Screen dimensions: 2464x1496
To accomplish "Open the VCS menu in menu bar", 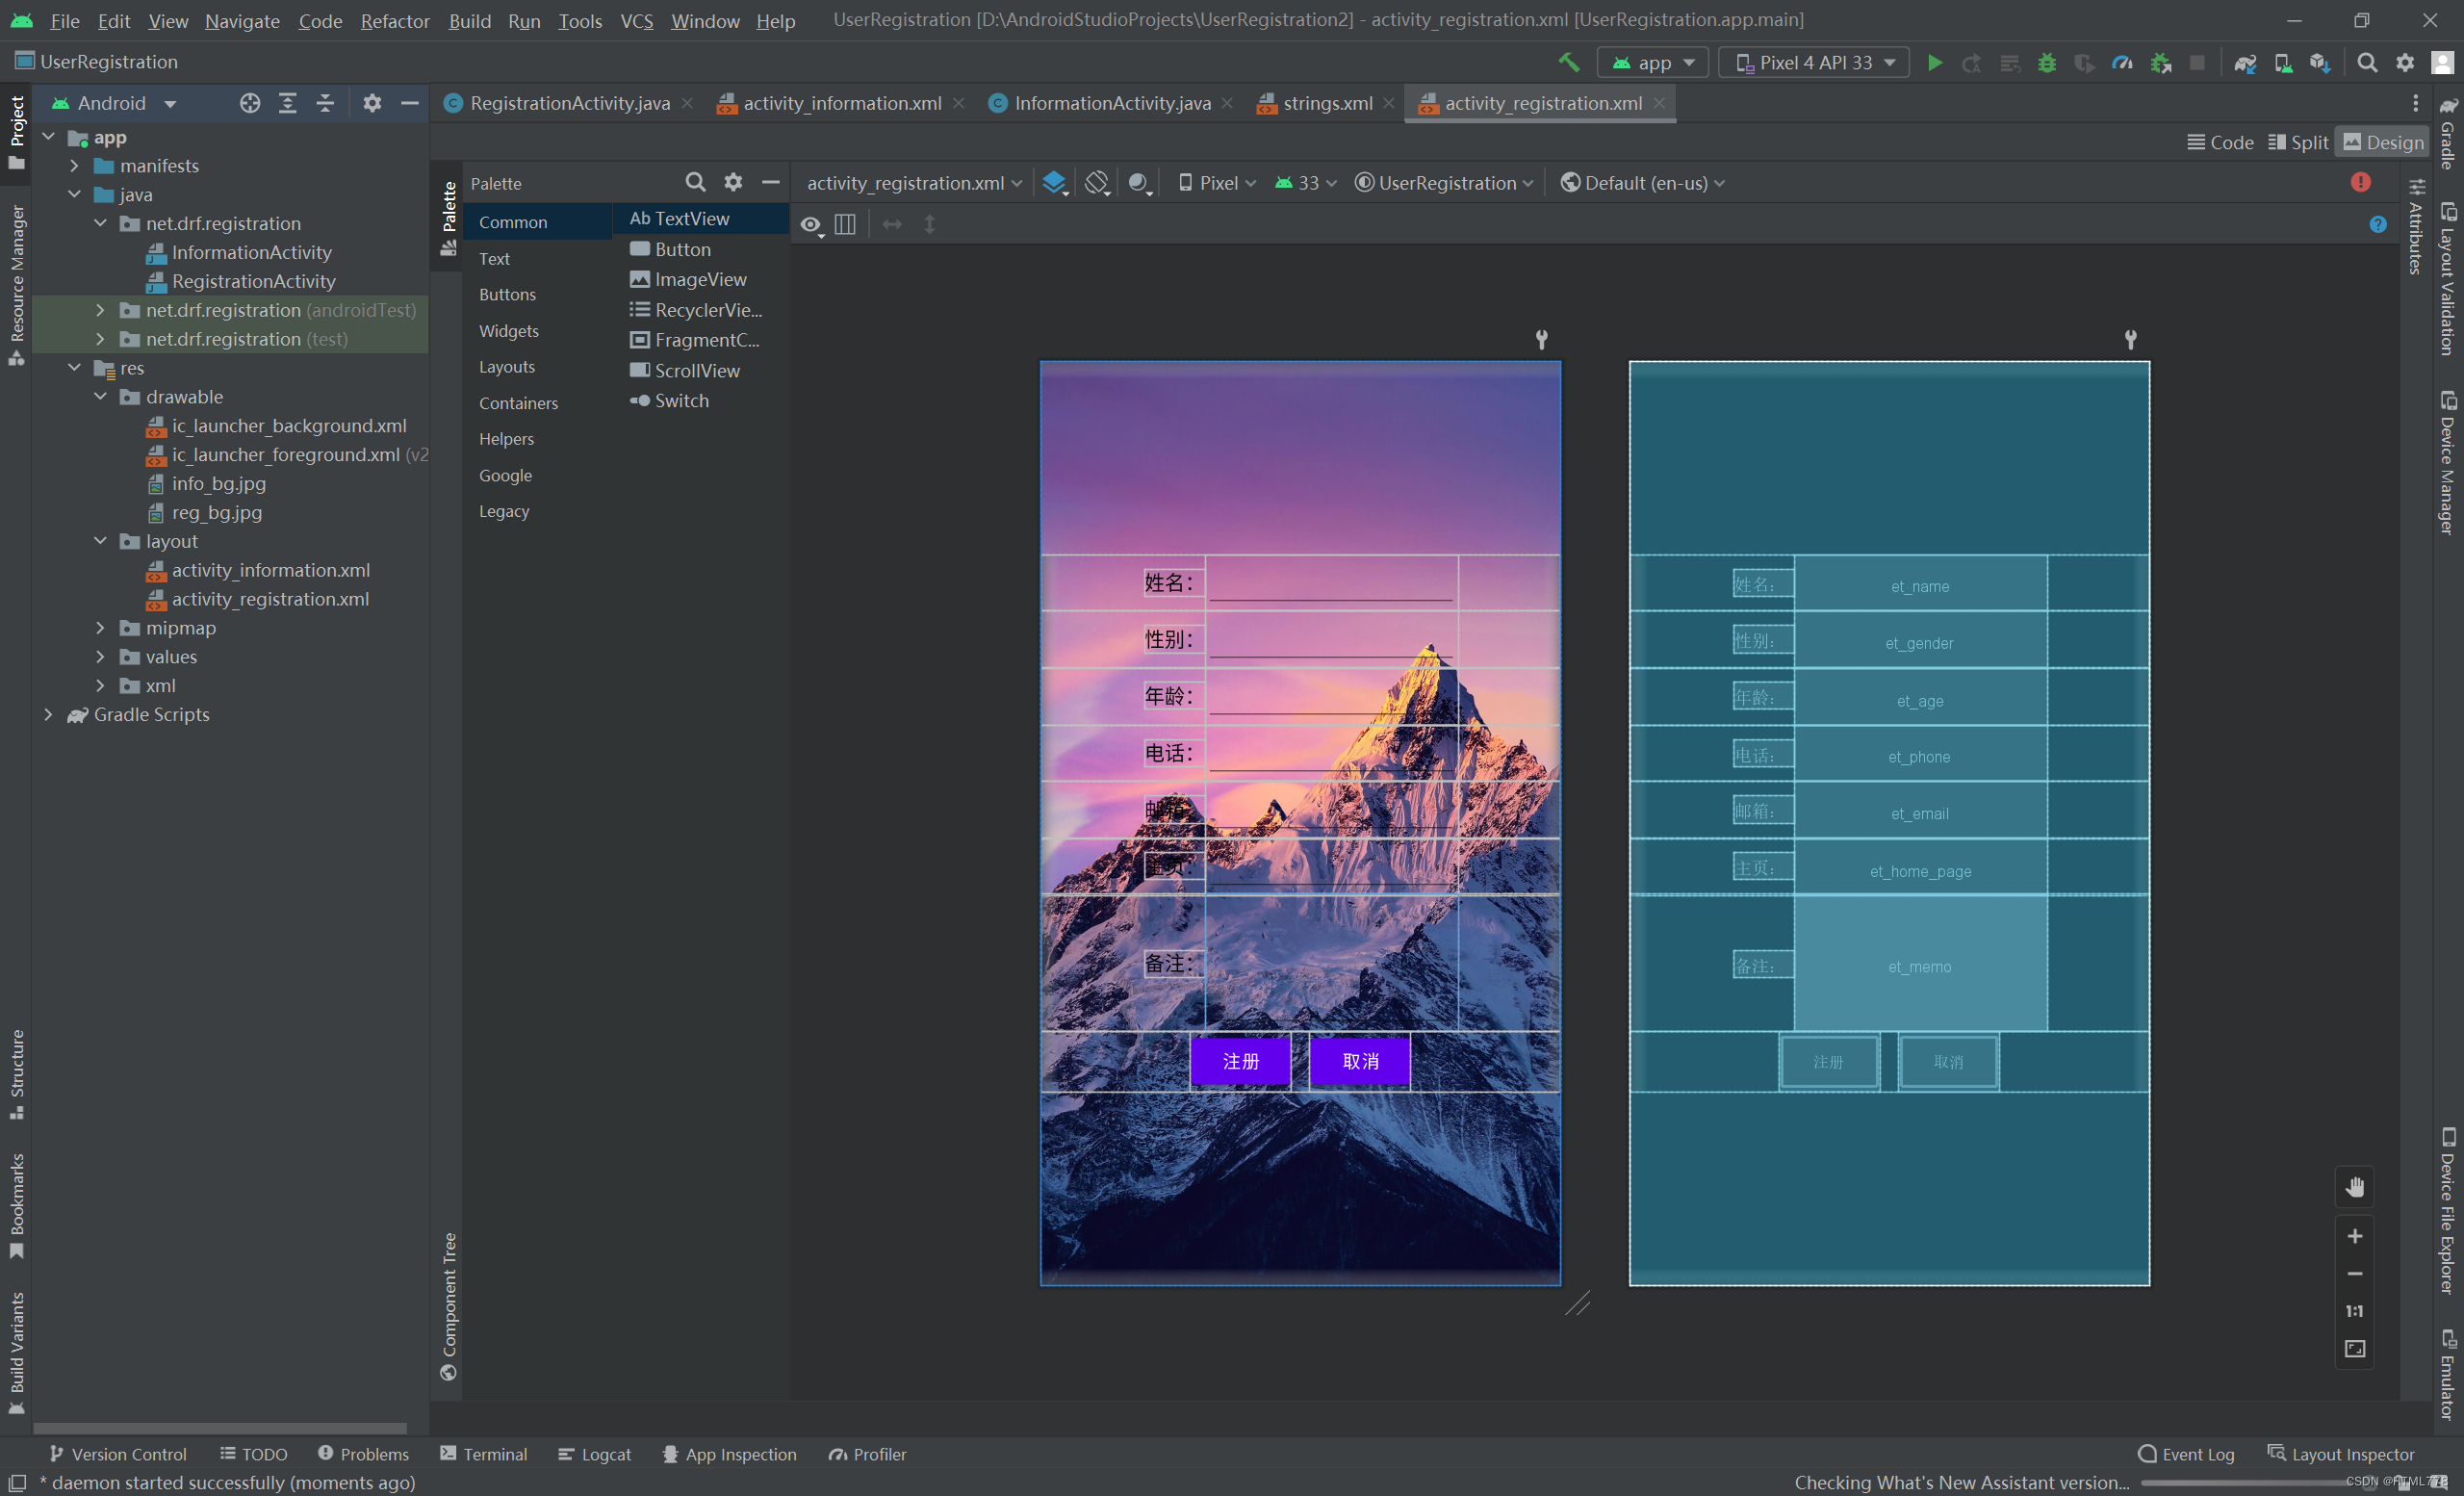I will click(x=635, y=19).
